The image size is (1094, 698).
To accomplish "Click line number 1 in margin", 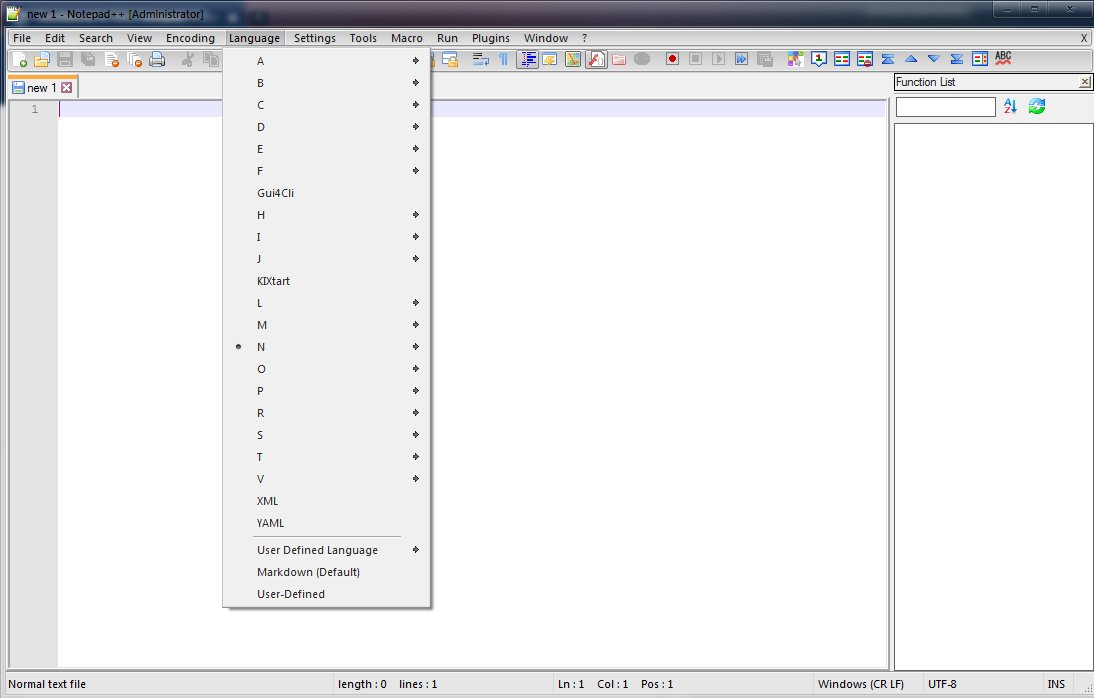I will (x=34, y=110).
